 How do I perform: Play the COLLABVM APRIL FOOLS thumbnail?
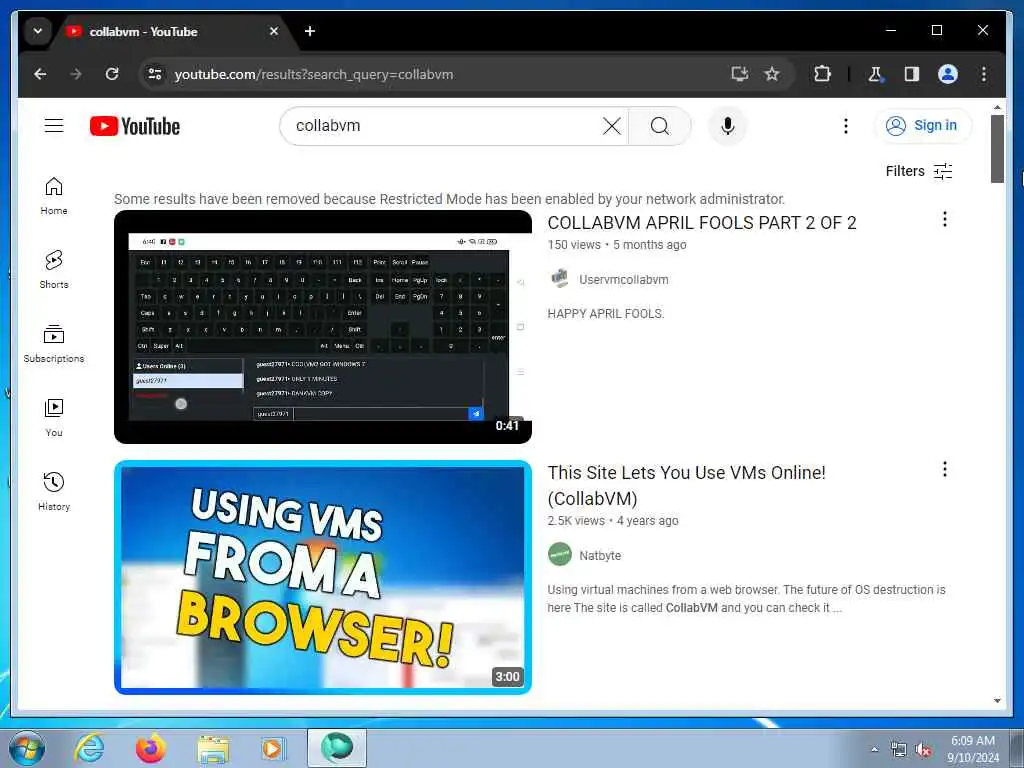click(x=323, y=327)
